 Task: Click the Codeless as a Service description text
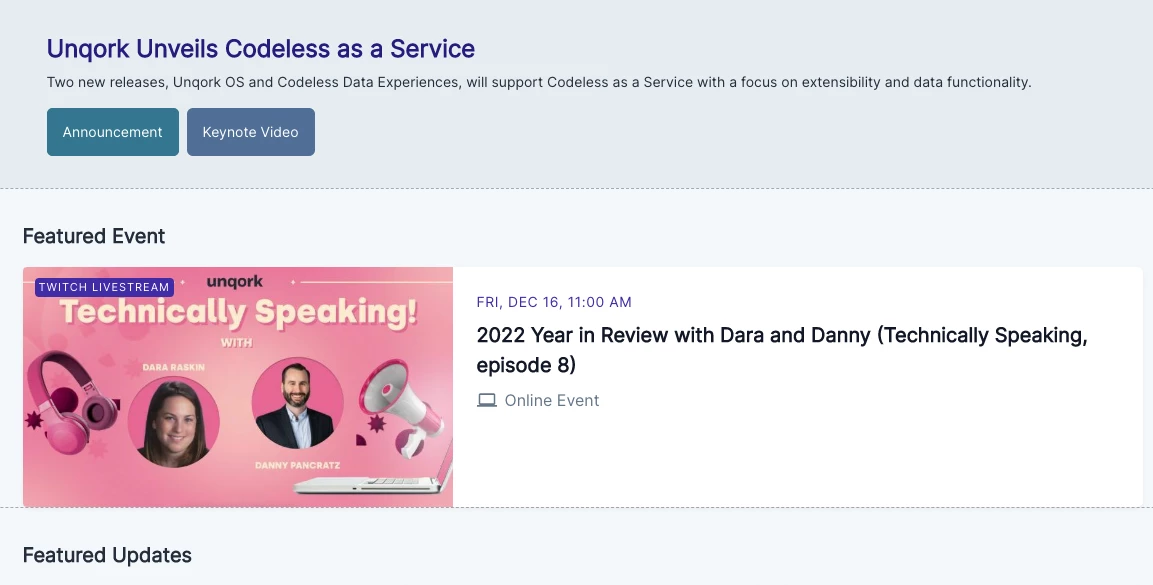coord(539,82)
